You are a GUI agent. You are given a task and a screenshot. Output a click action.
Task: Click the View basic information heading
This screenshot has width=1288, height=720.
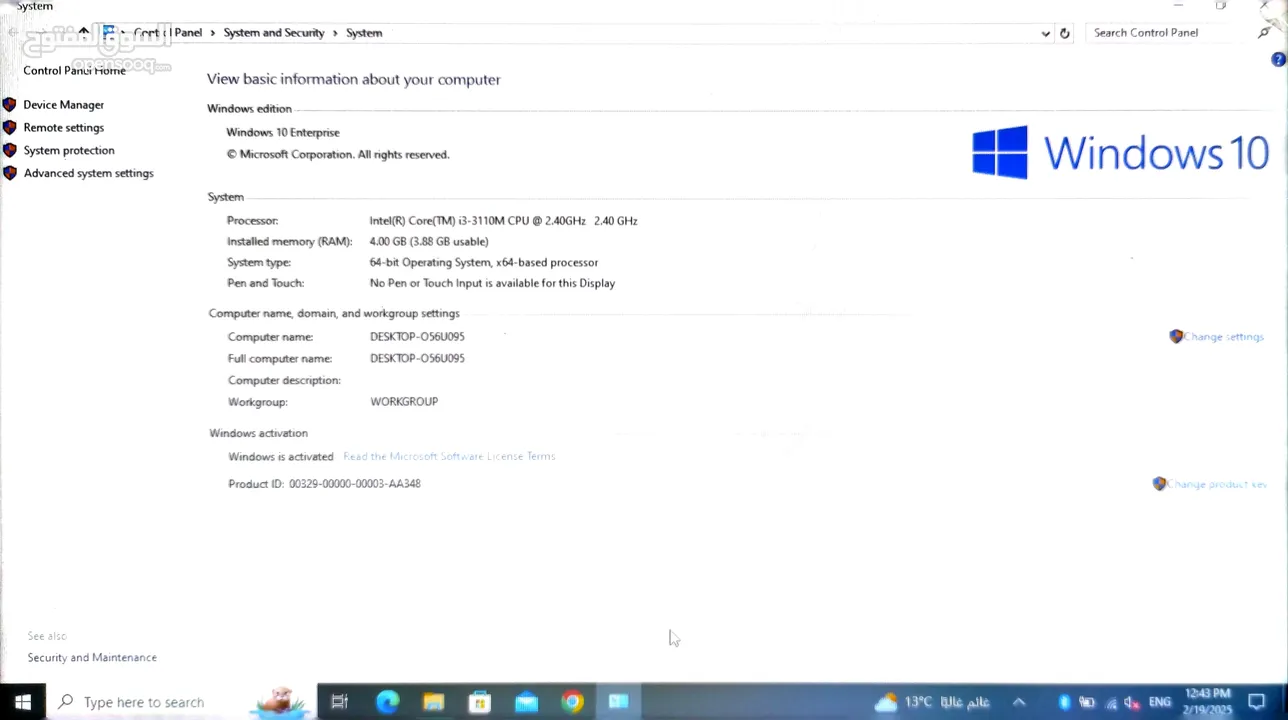(x=353, y=79)
